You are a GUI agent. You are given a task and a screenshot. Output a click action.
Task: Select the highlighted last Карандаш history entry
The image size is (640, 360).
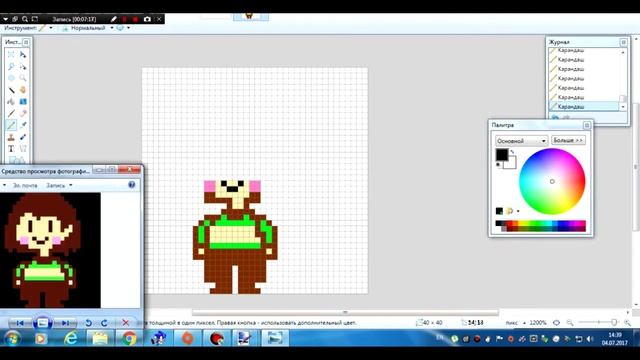tap(584, 107)
